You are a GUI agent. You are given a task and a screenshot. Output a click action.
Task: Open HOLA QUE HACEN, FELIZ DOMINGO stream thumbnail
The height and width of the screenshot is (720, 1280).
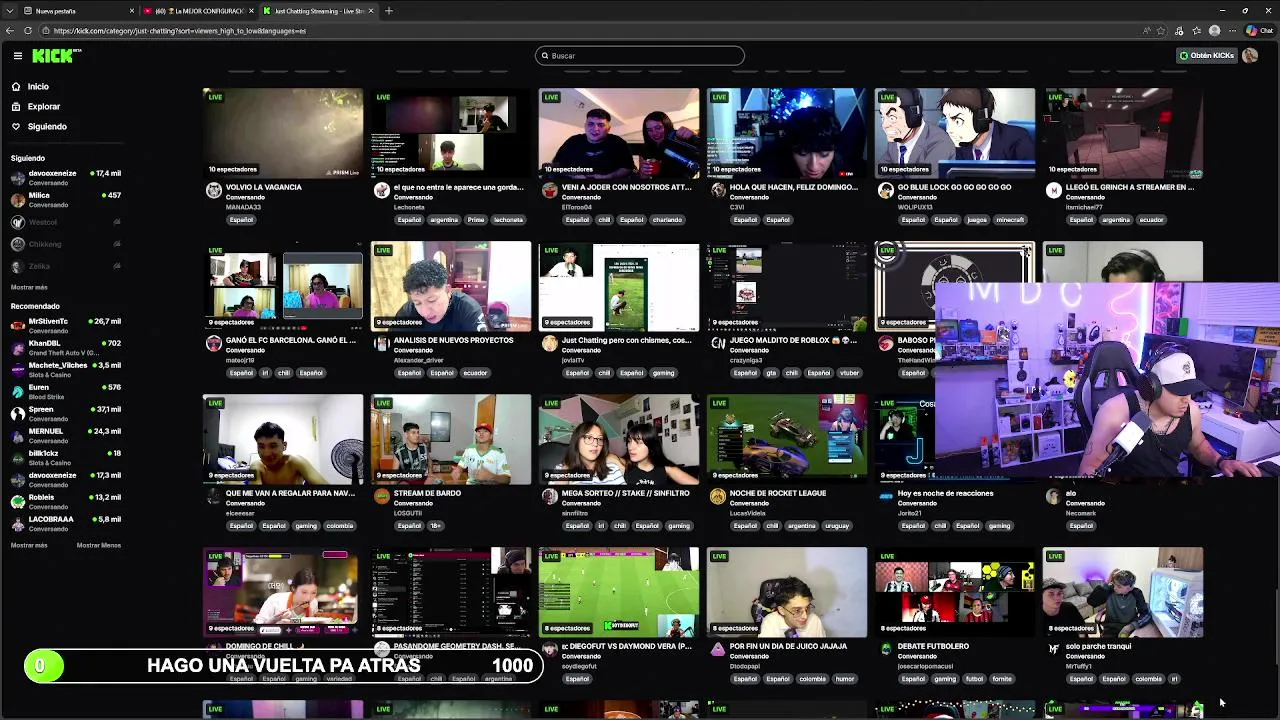pos(787,133)
